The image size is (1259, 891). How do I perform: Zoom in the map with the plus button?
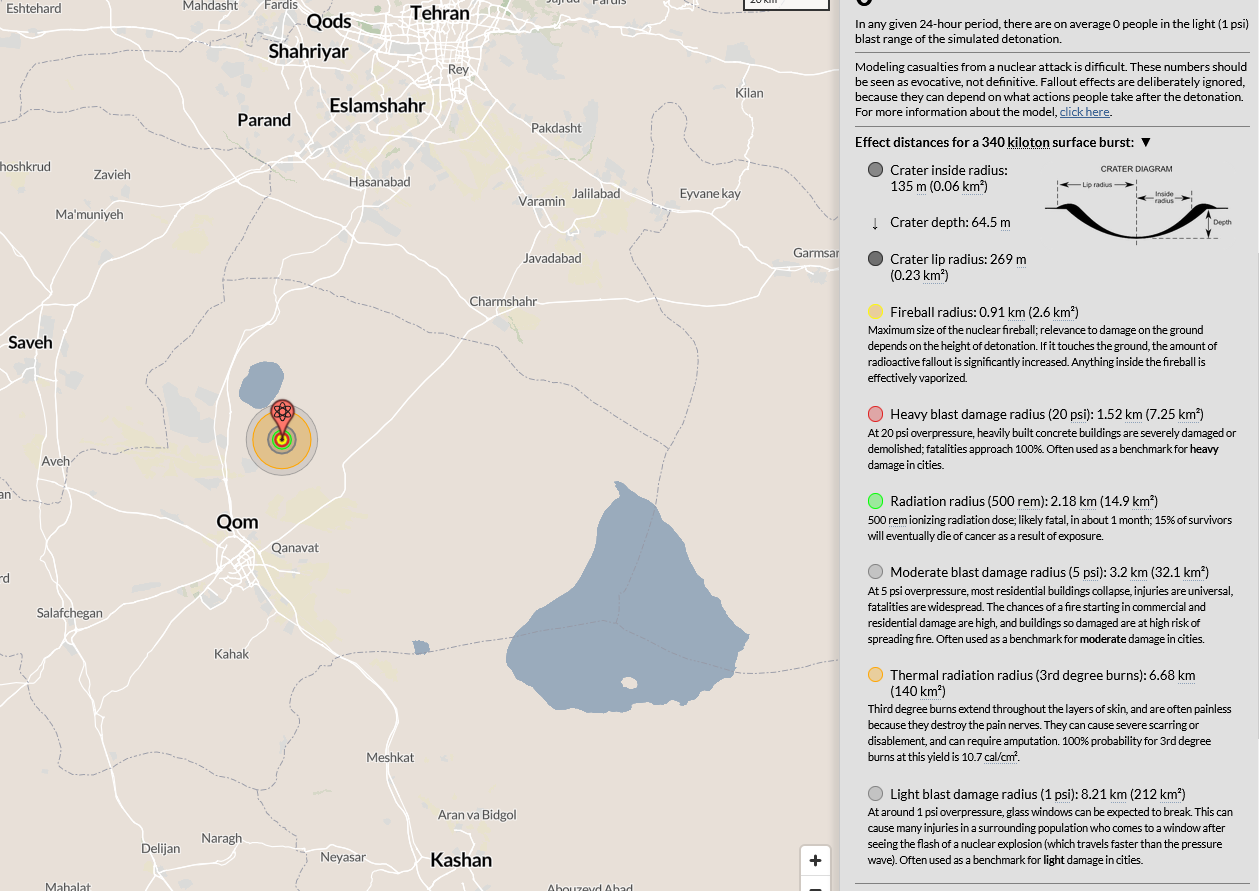point(815,860)
